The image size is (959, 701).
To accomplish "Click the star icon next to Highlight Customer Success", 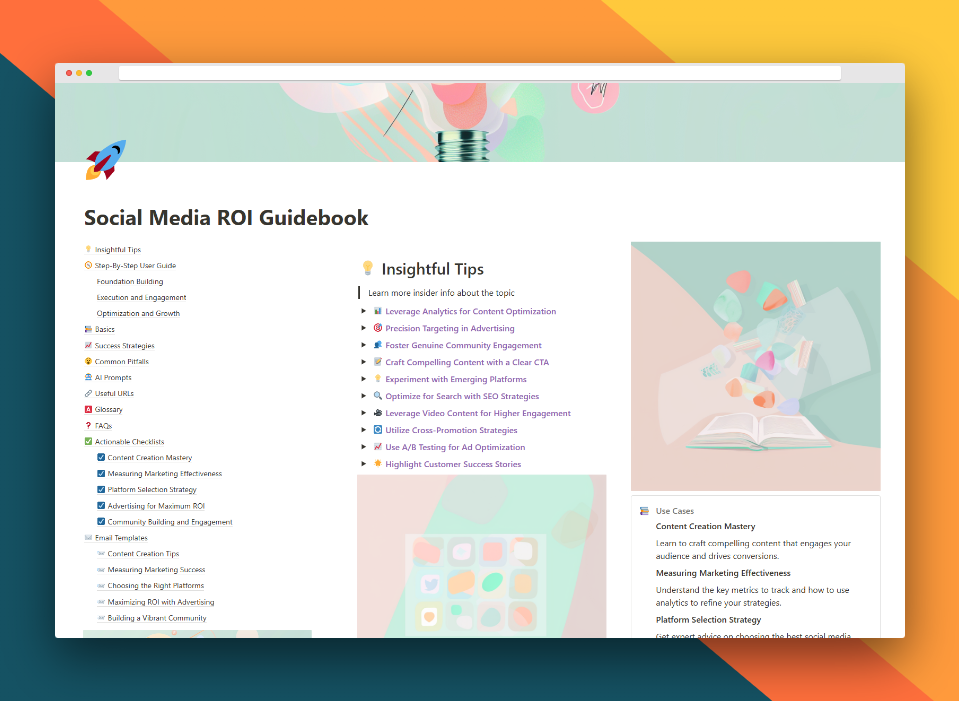I will 378,464.
